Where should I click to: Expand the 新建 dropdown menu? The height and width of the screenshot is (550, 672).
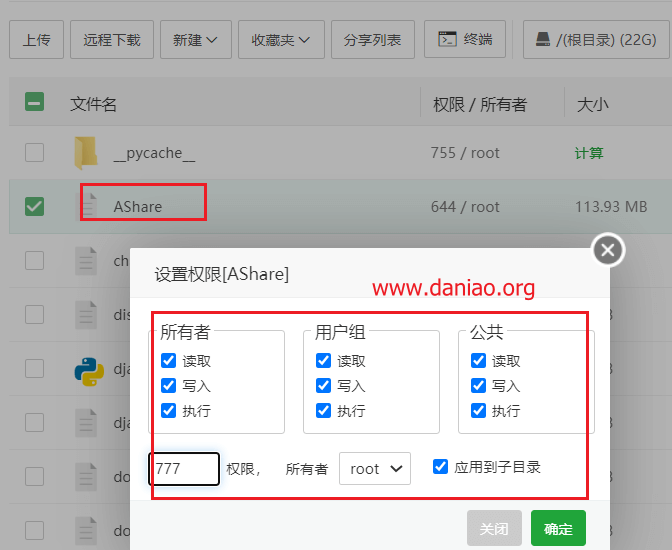click(196, 39)
